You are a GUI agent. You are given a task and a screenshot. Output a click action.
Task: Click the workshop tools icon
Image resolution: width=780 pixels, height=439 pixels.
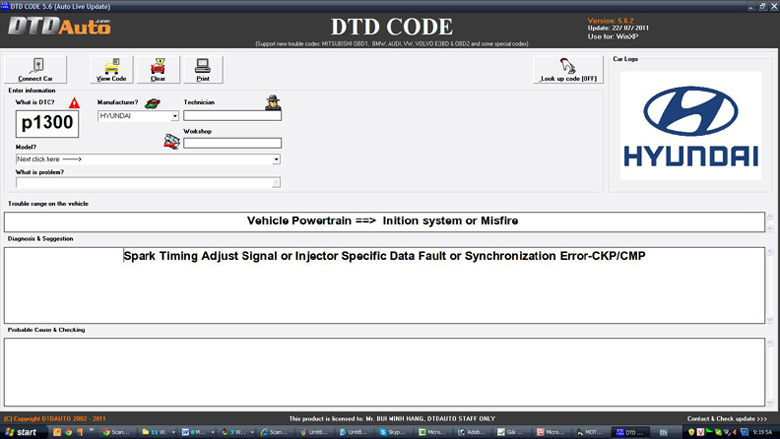(172, 142)
